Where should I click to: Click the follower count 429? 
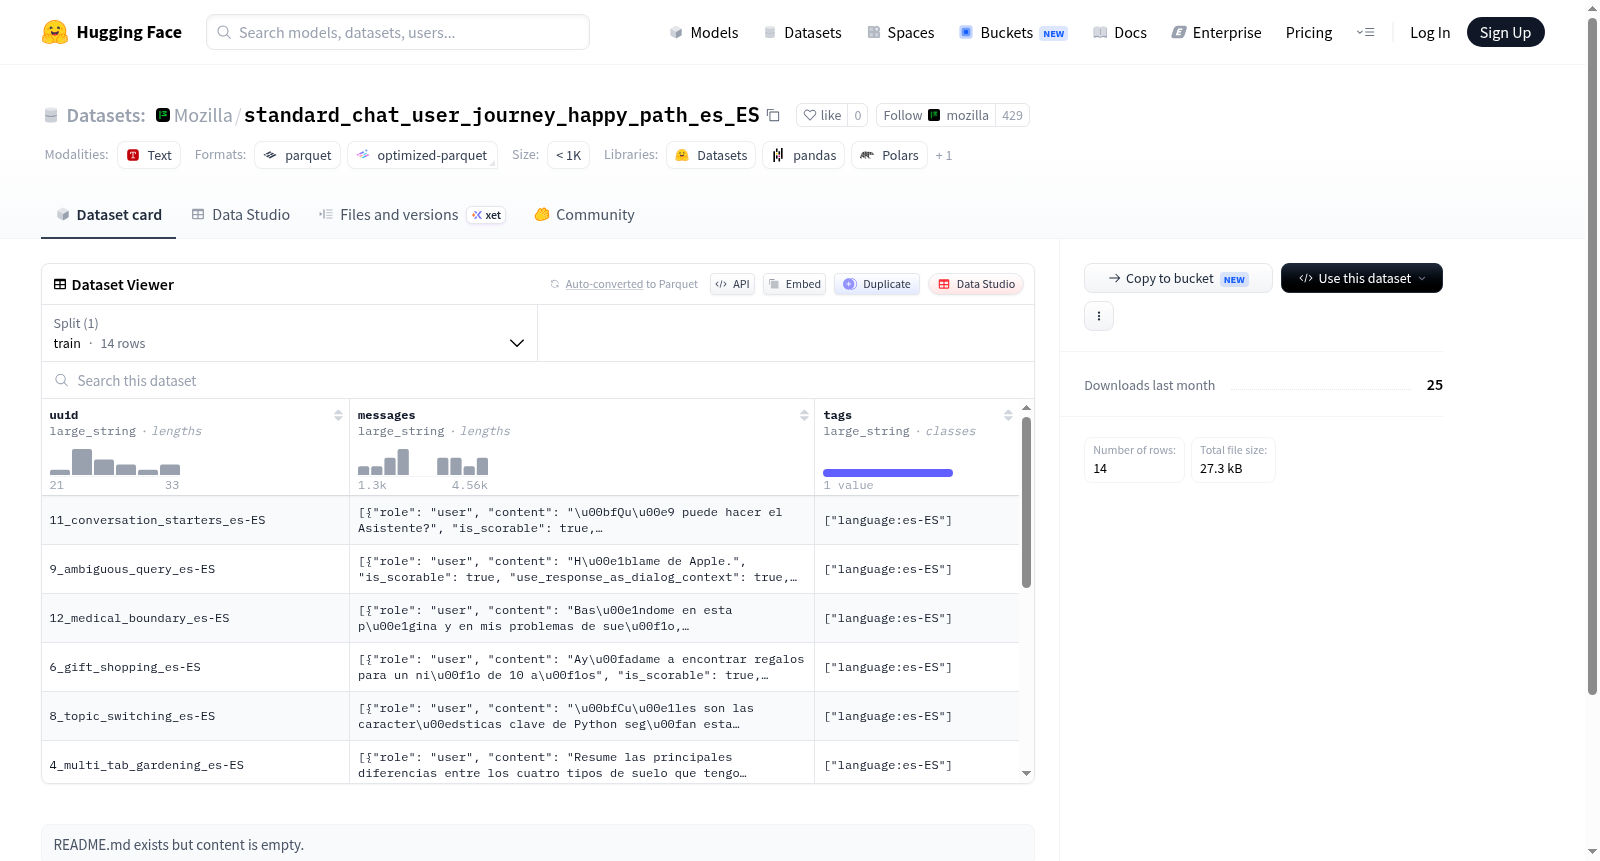pos(1012,115)
